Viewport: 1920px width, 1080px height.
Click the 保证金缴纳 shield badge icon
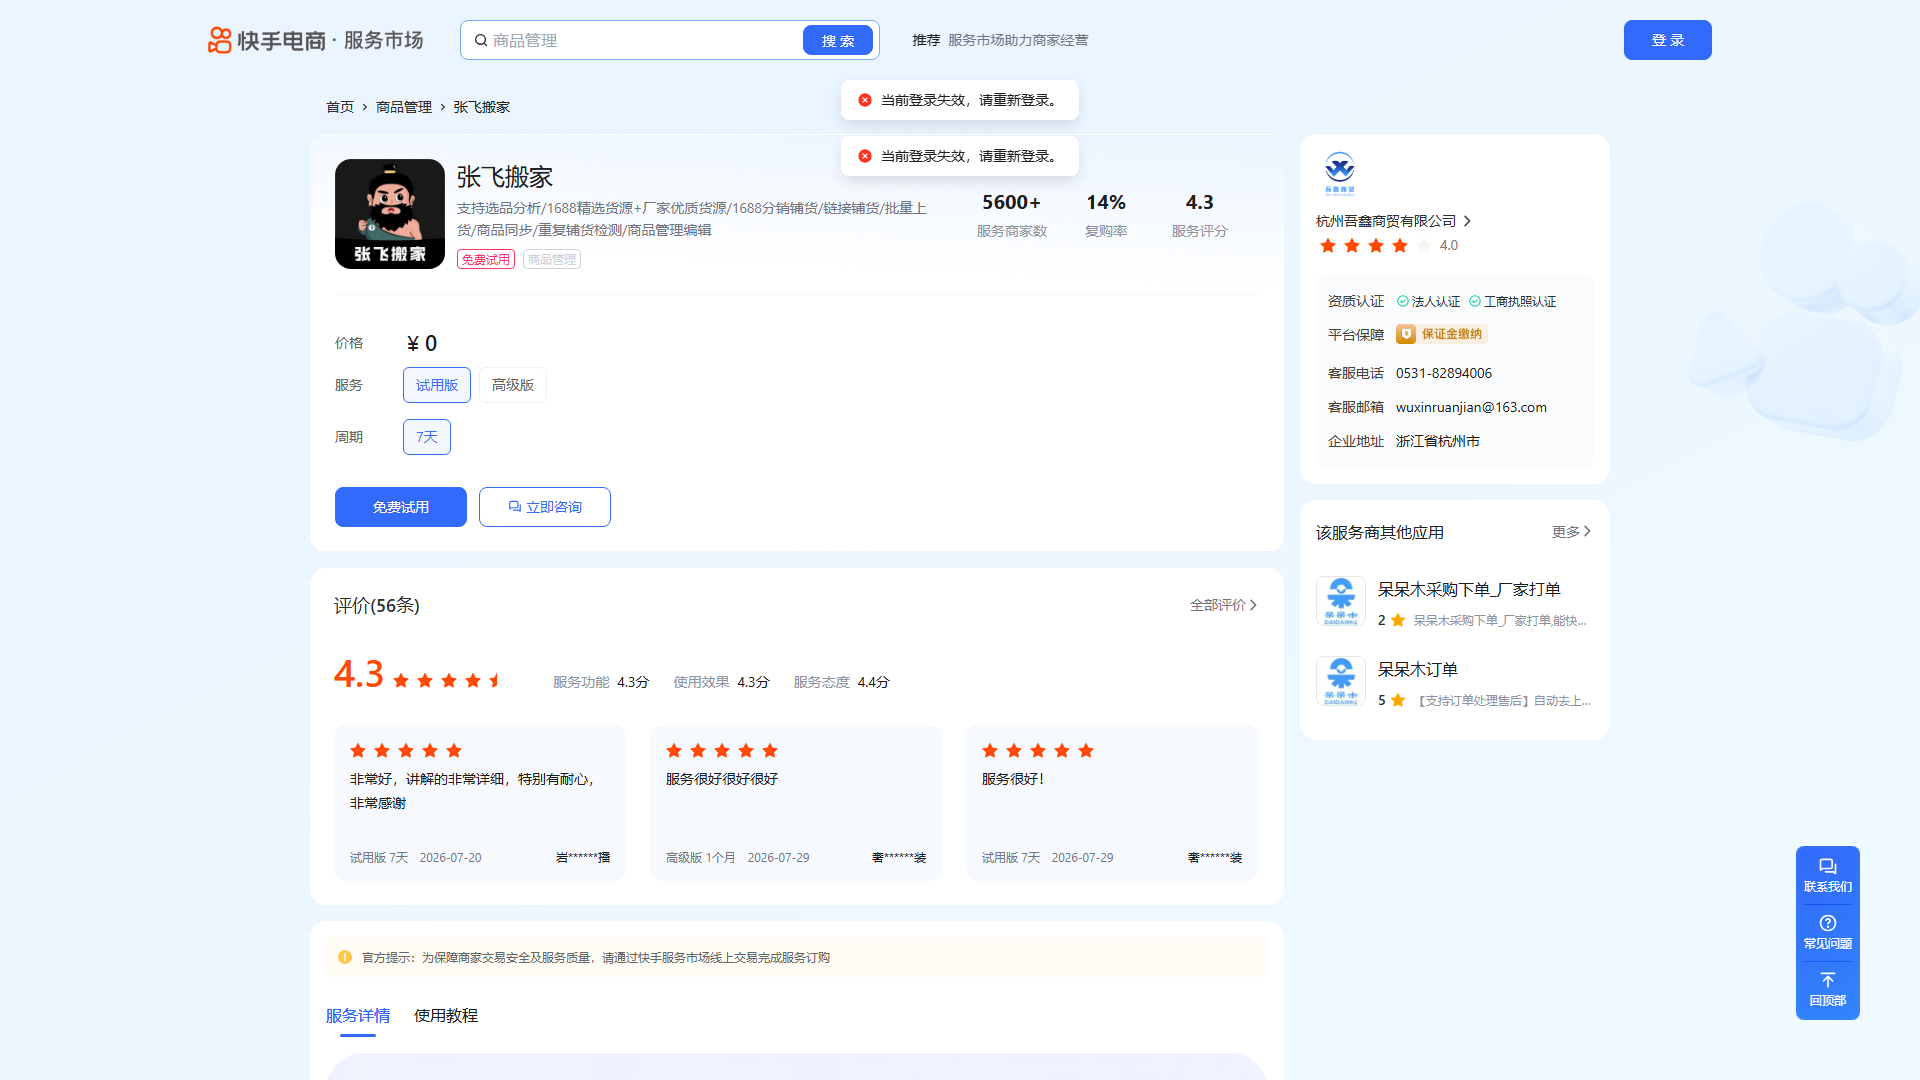[x=1406, y=334]
